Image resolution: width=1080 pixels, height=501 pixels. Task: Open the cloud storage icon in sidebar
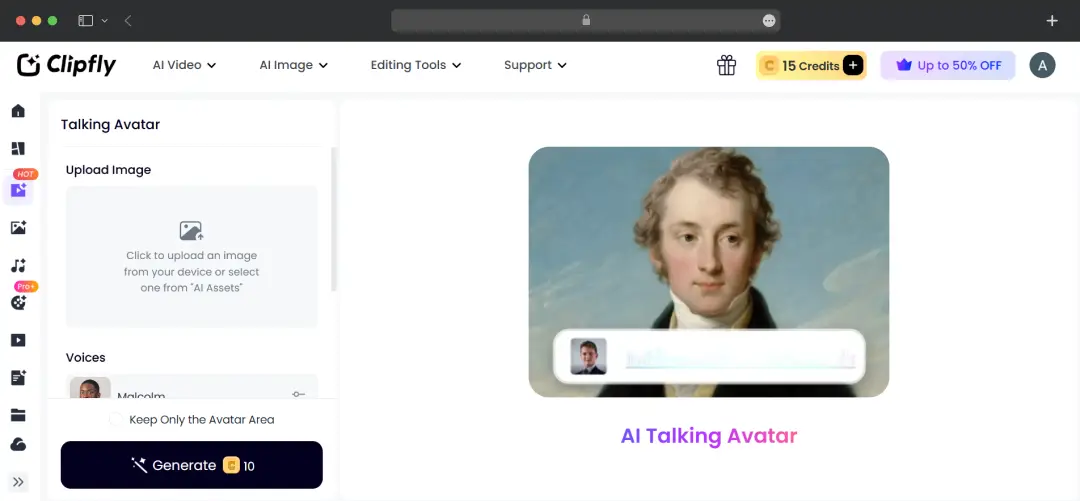coord(18,444)
